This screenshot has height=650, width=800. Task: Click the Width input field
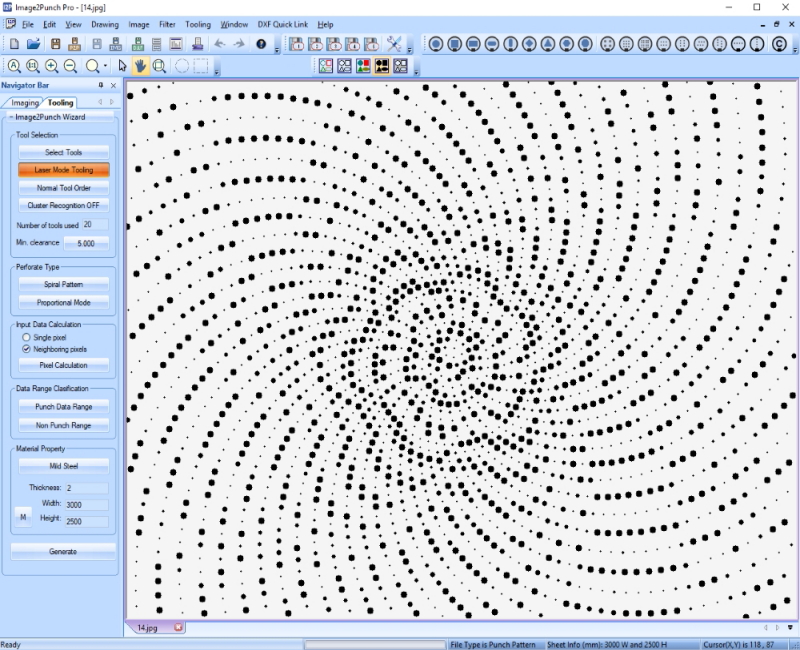coord(87,505)
